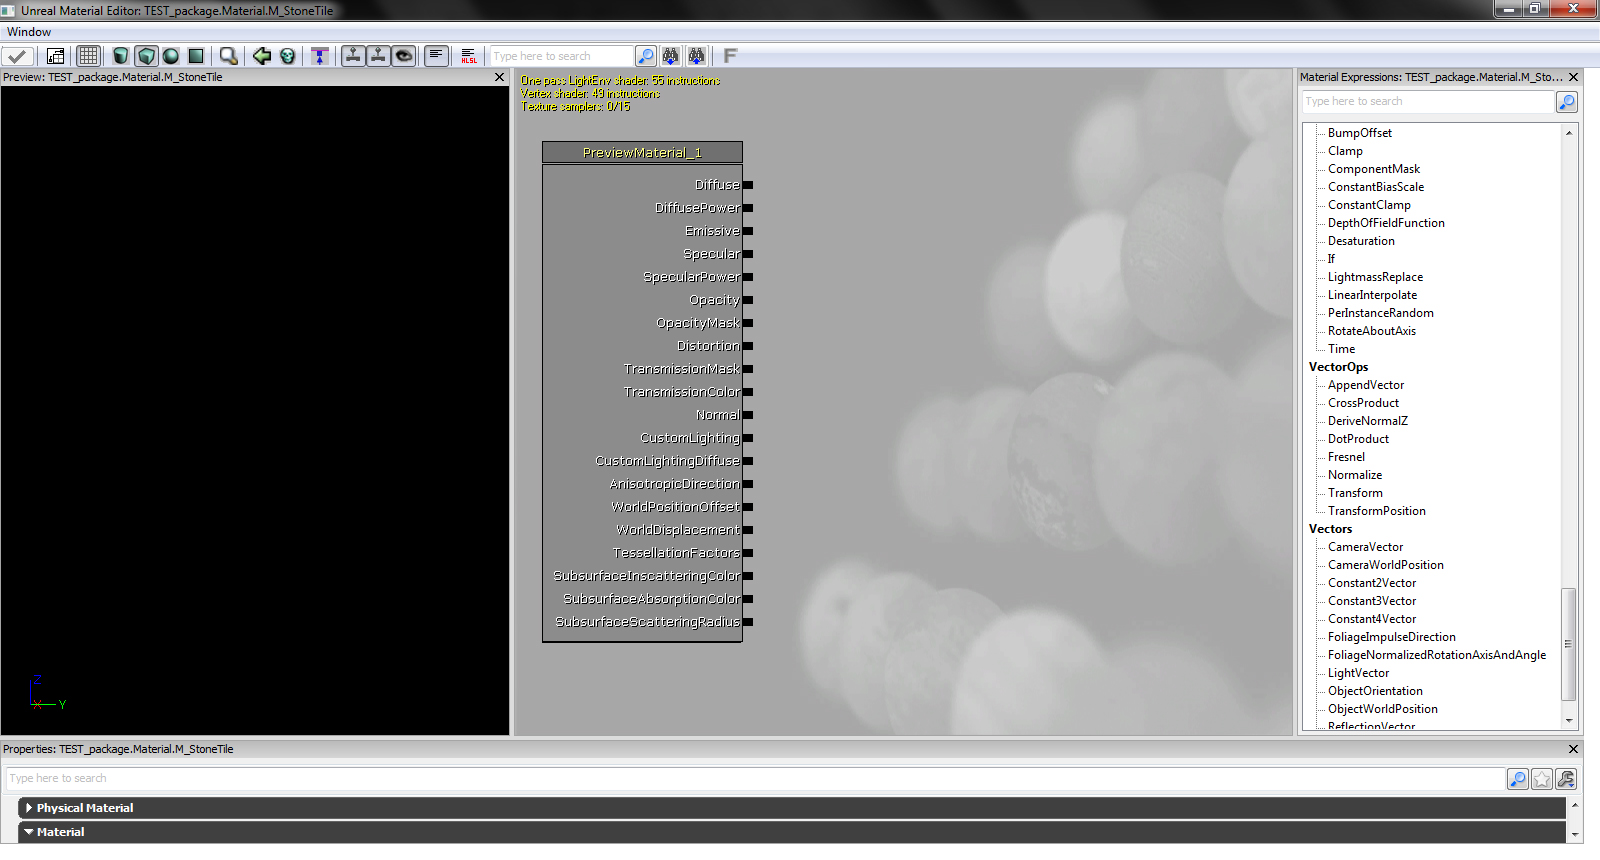Close the Properties panel

tap(1574, 749)
